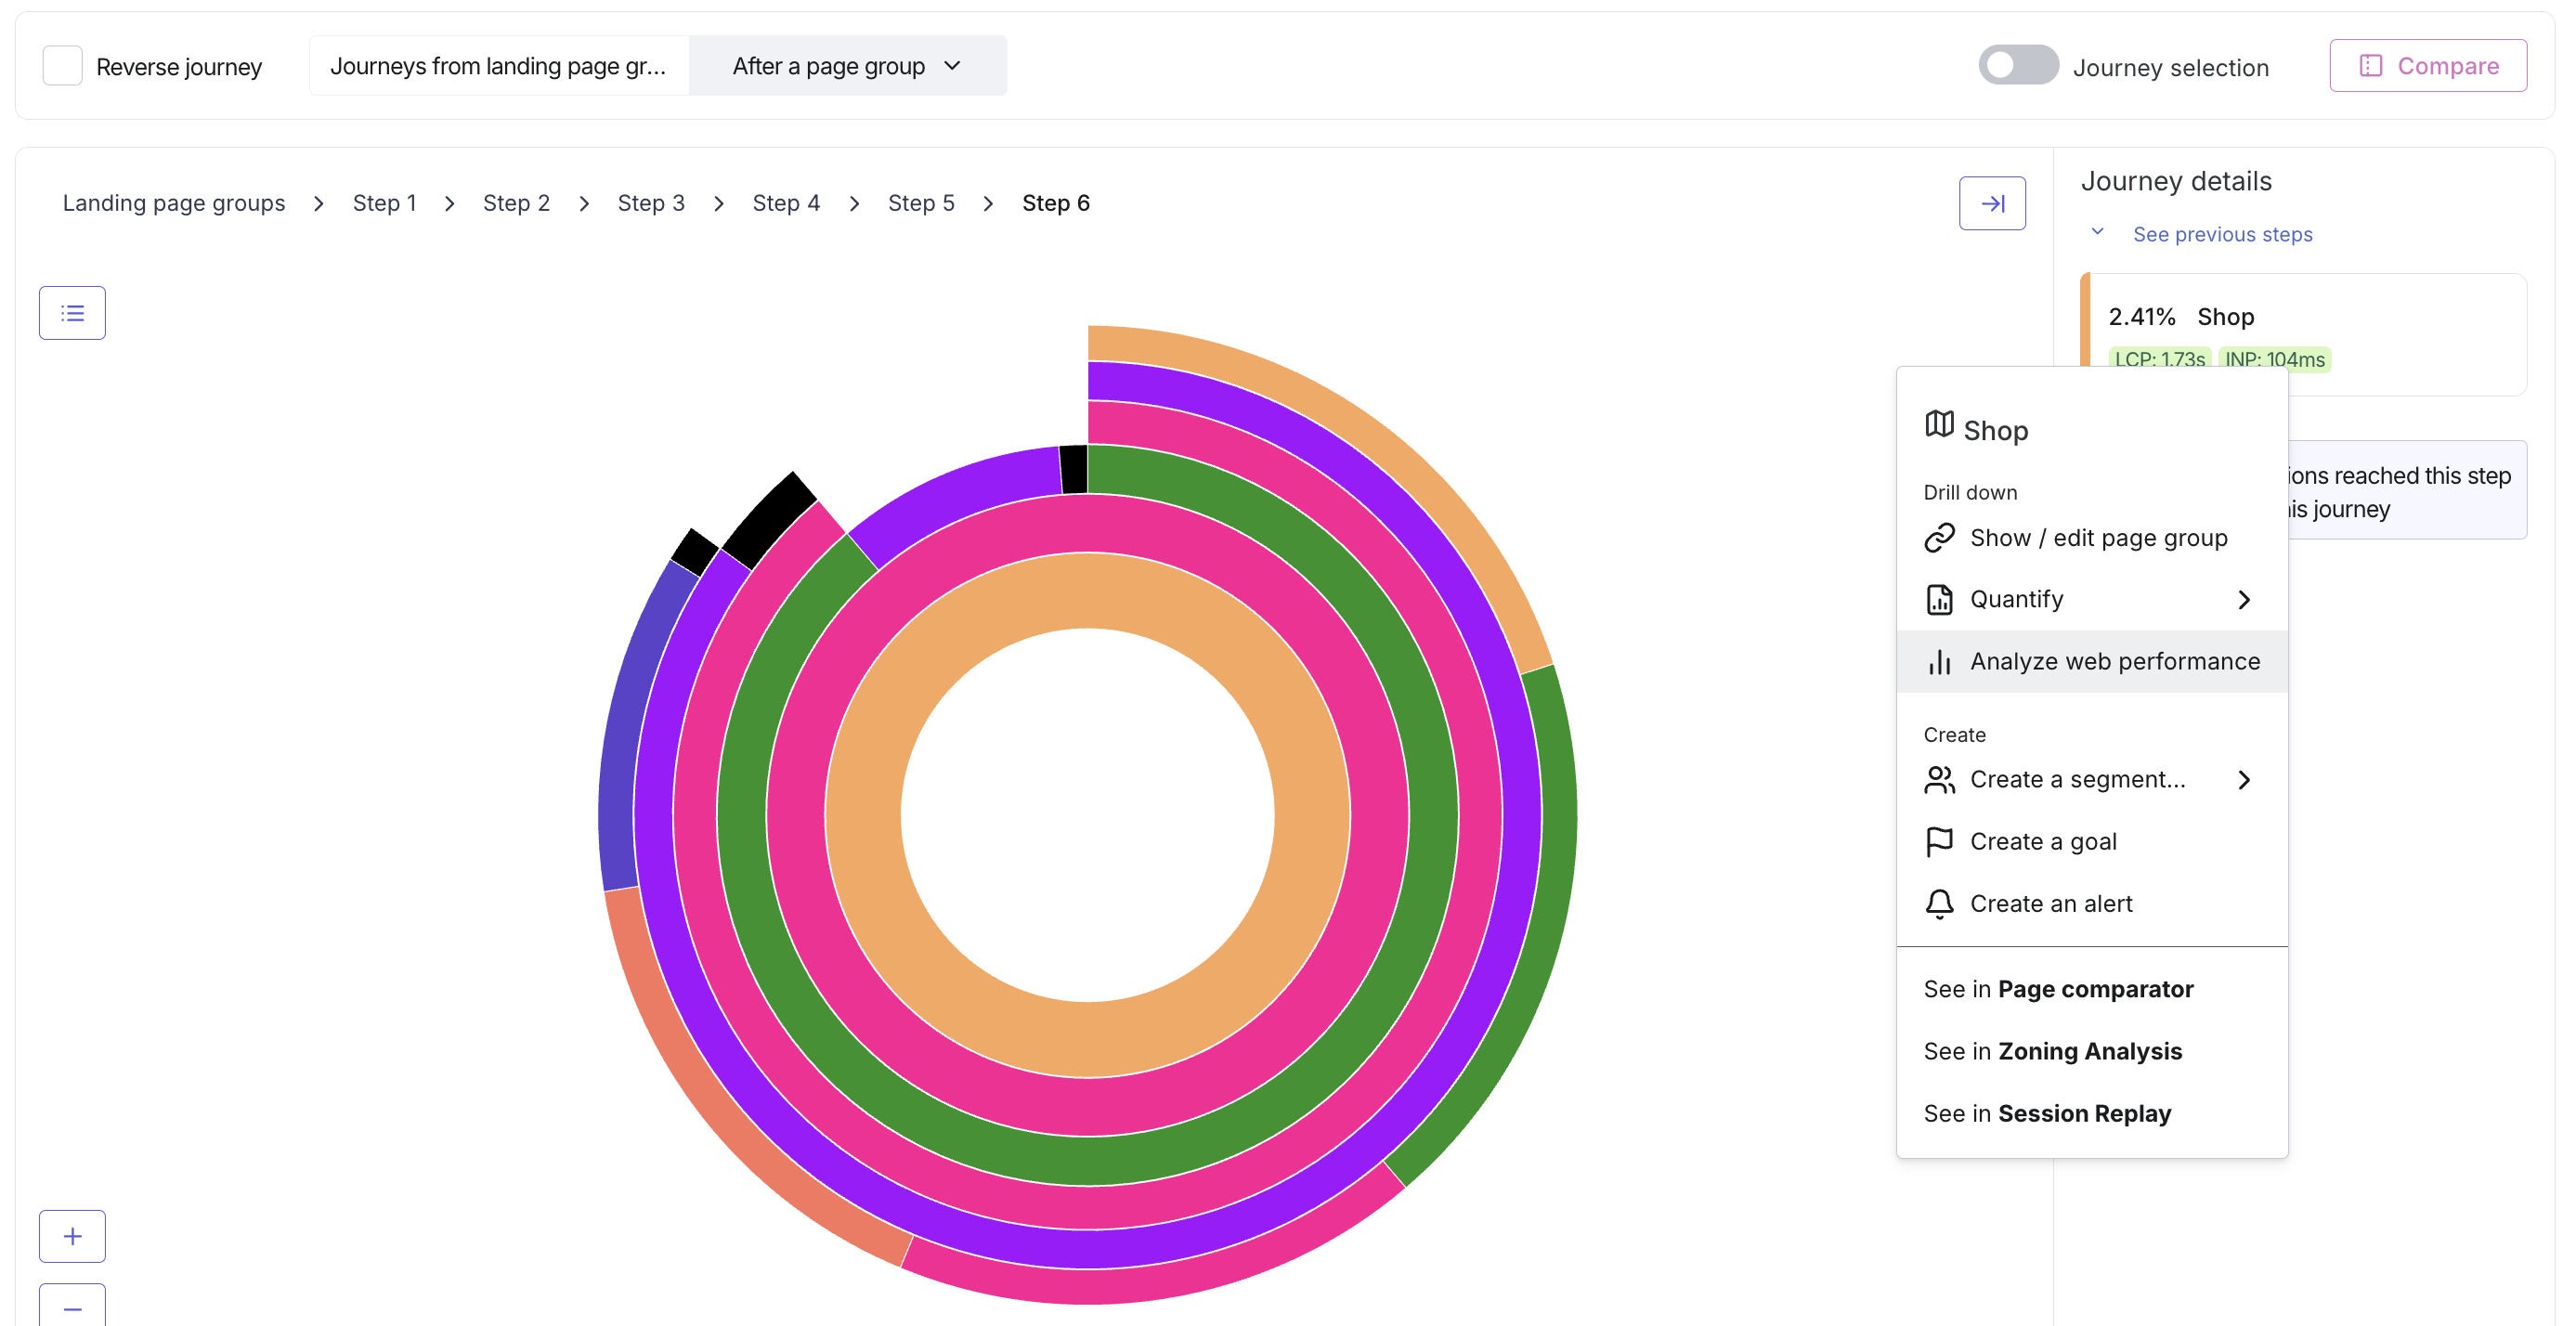Open the After a page group dropdown
Image resolution: width=2576 pixels, height=1326 pixels.
pos(847,66)
